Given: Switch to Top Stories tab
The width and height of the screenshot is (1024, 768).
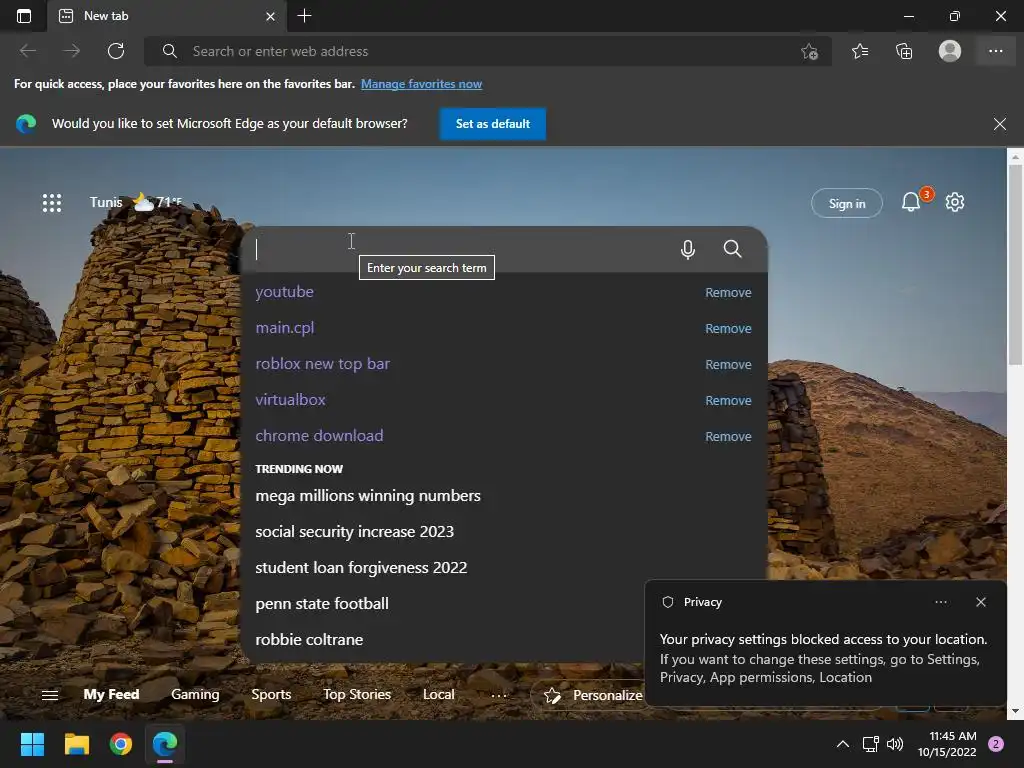Looking at the screenshot, I should 357,695.
